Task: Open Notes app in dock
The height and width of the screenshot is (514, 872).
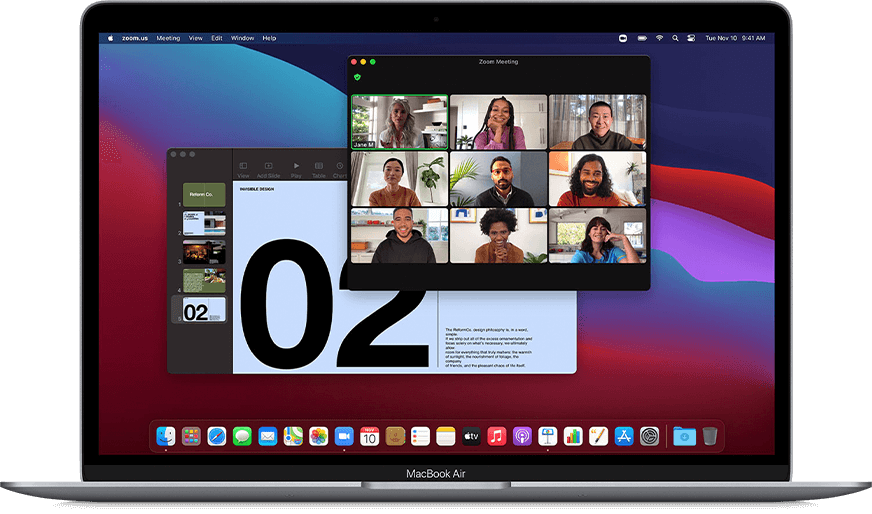Action: pos(446,437)
